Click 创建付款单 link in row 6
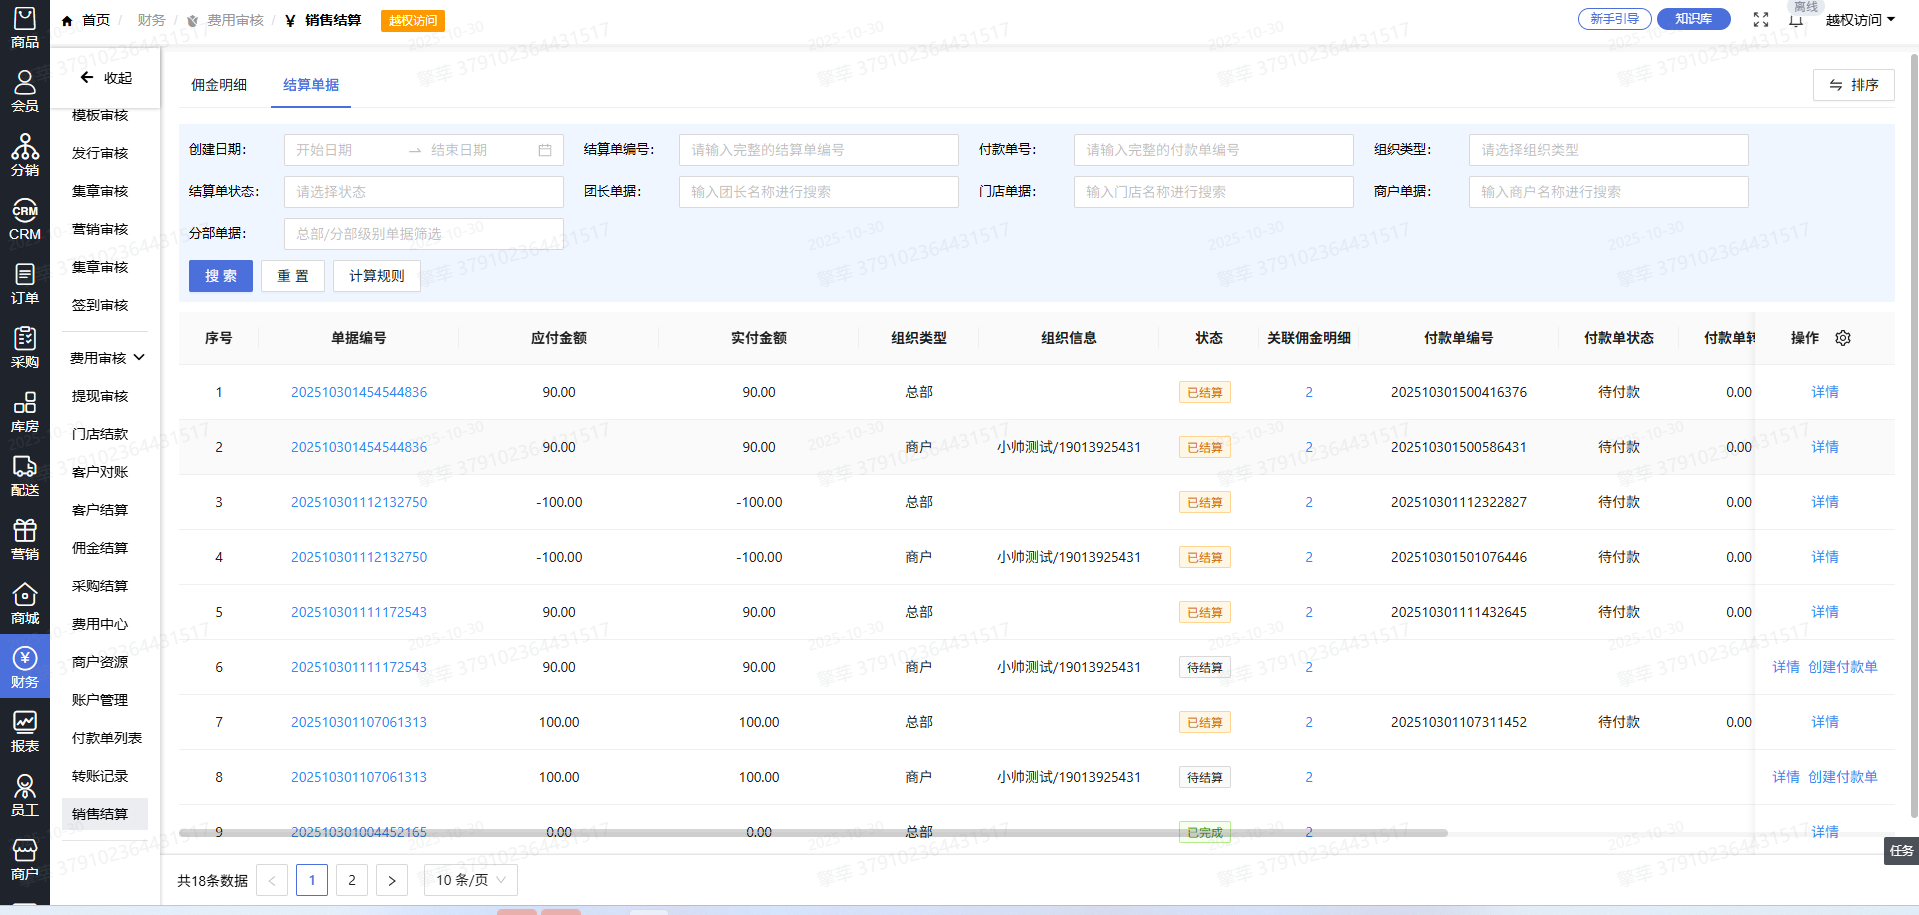1919x915 pixels. 1842,667
